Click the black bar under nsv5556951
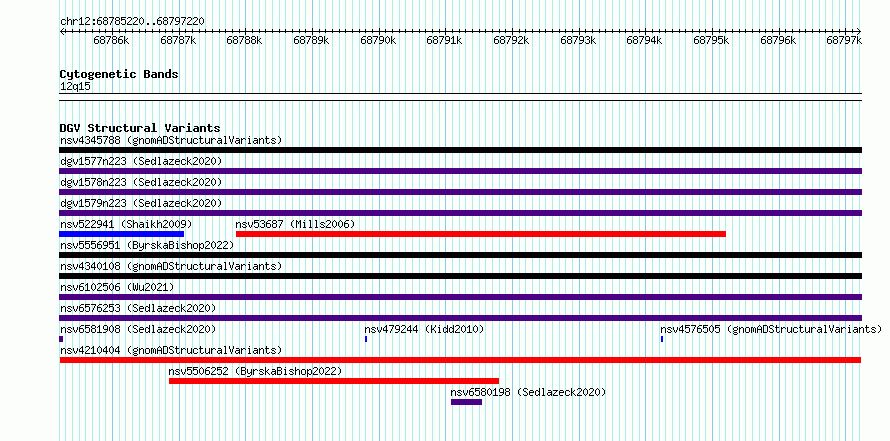 coord(460,255)
